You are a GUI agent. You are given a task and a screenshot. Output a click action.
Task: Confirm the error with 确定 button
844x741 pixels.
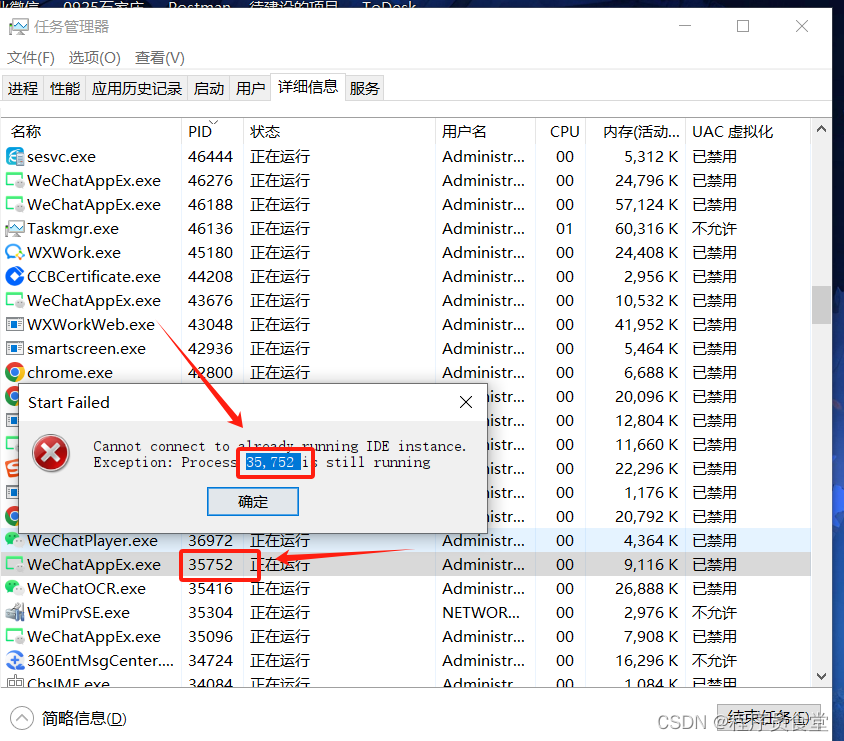pos(252,502)
